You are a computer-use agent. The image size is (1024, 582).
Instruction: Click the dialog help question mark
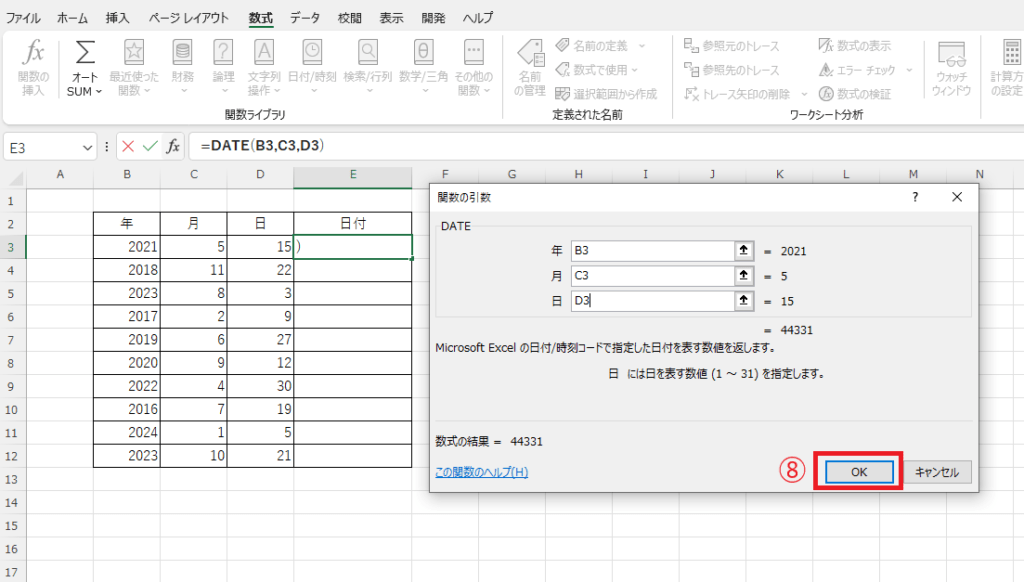(915, 197)
